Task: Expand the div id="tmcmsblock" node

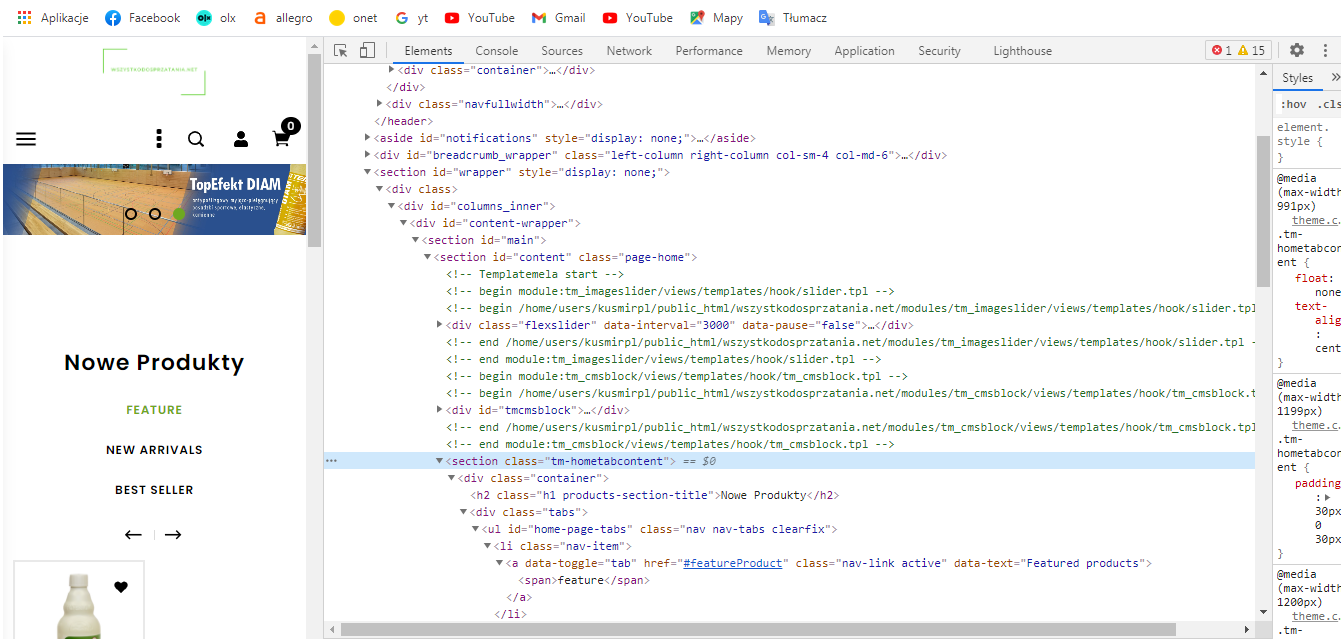Action: coord(440,410)
